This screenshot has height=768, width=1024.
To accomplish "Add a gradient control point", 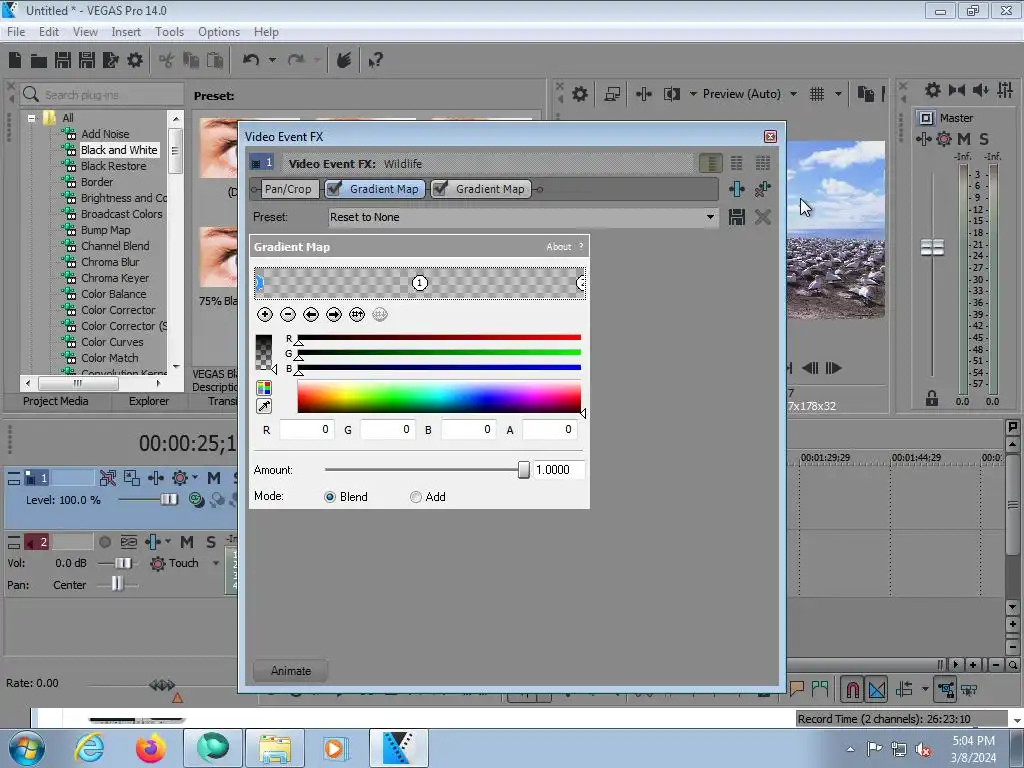I will click(x=264, y=315).
